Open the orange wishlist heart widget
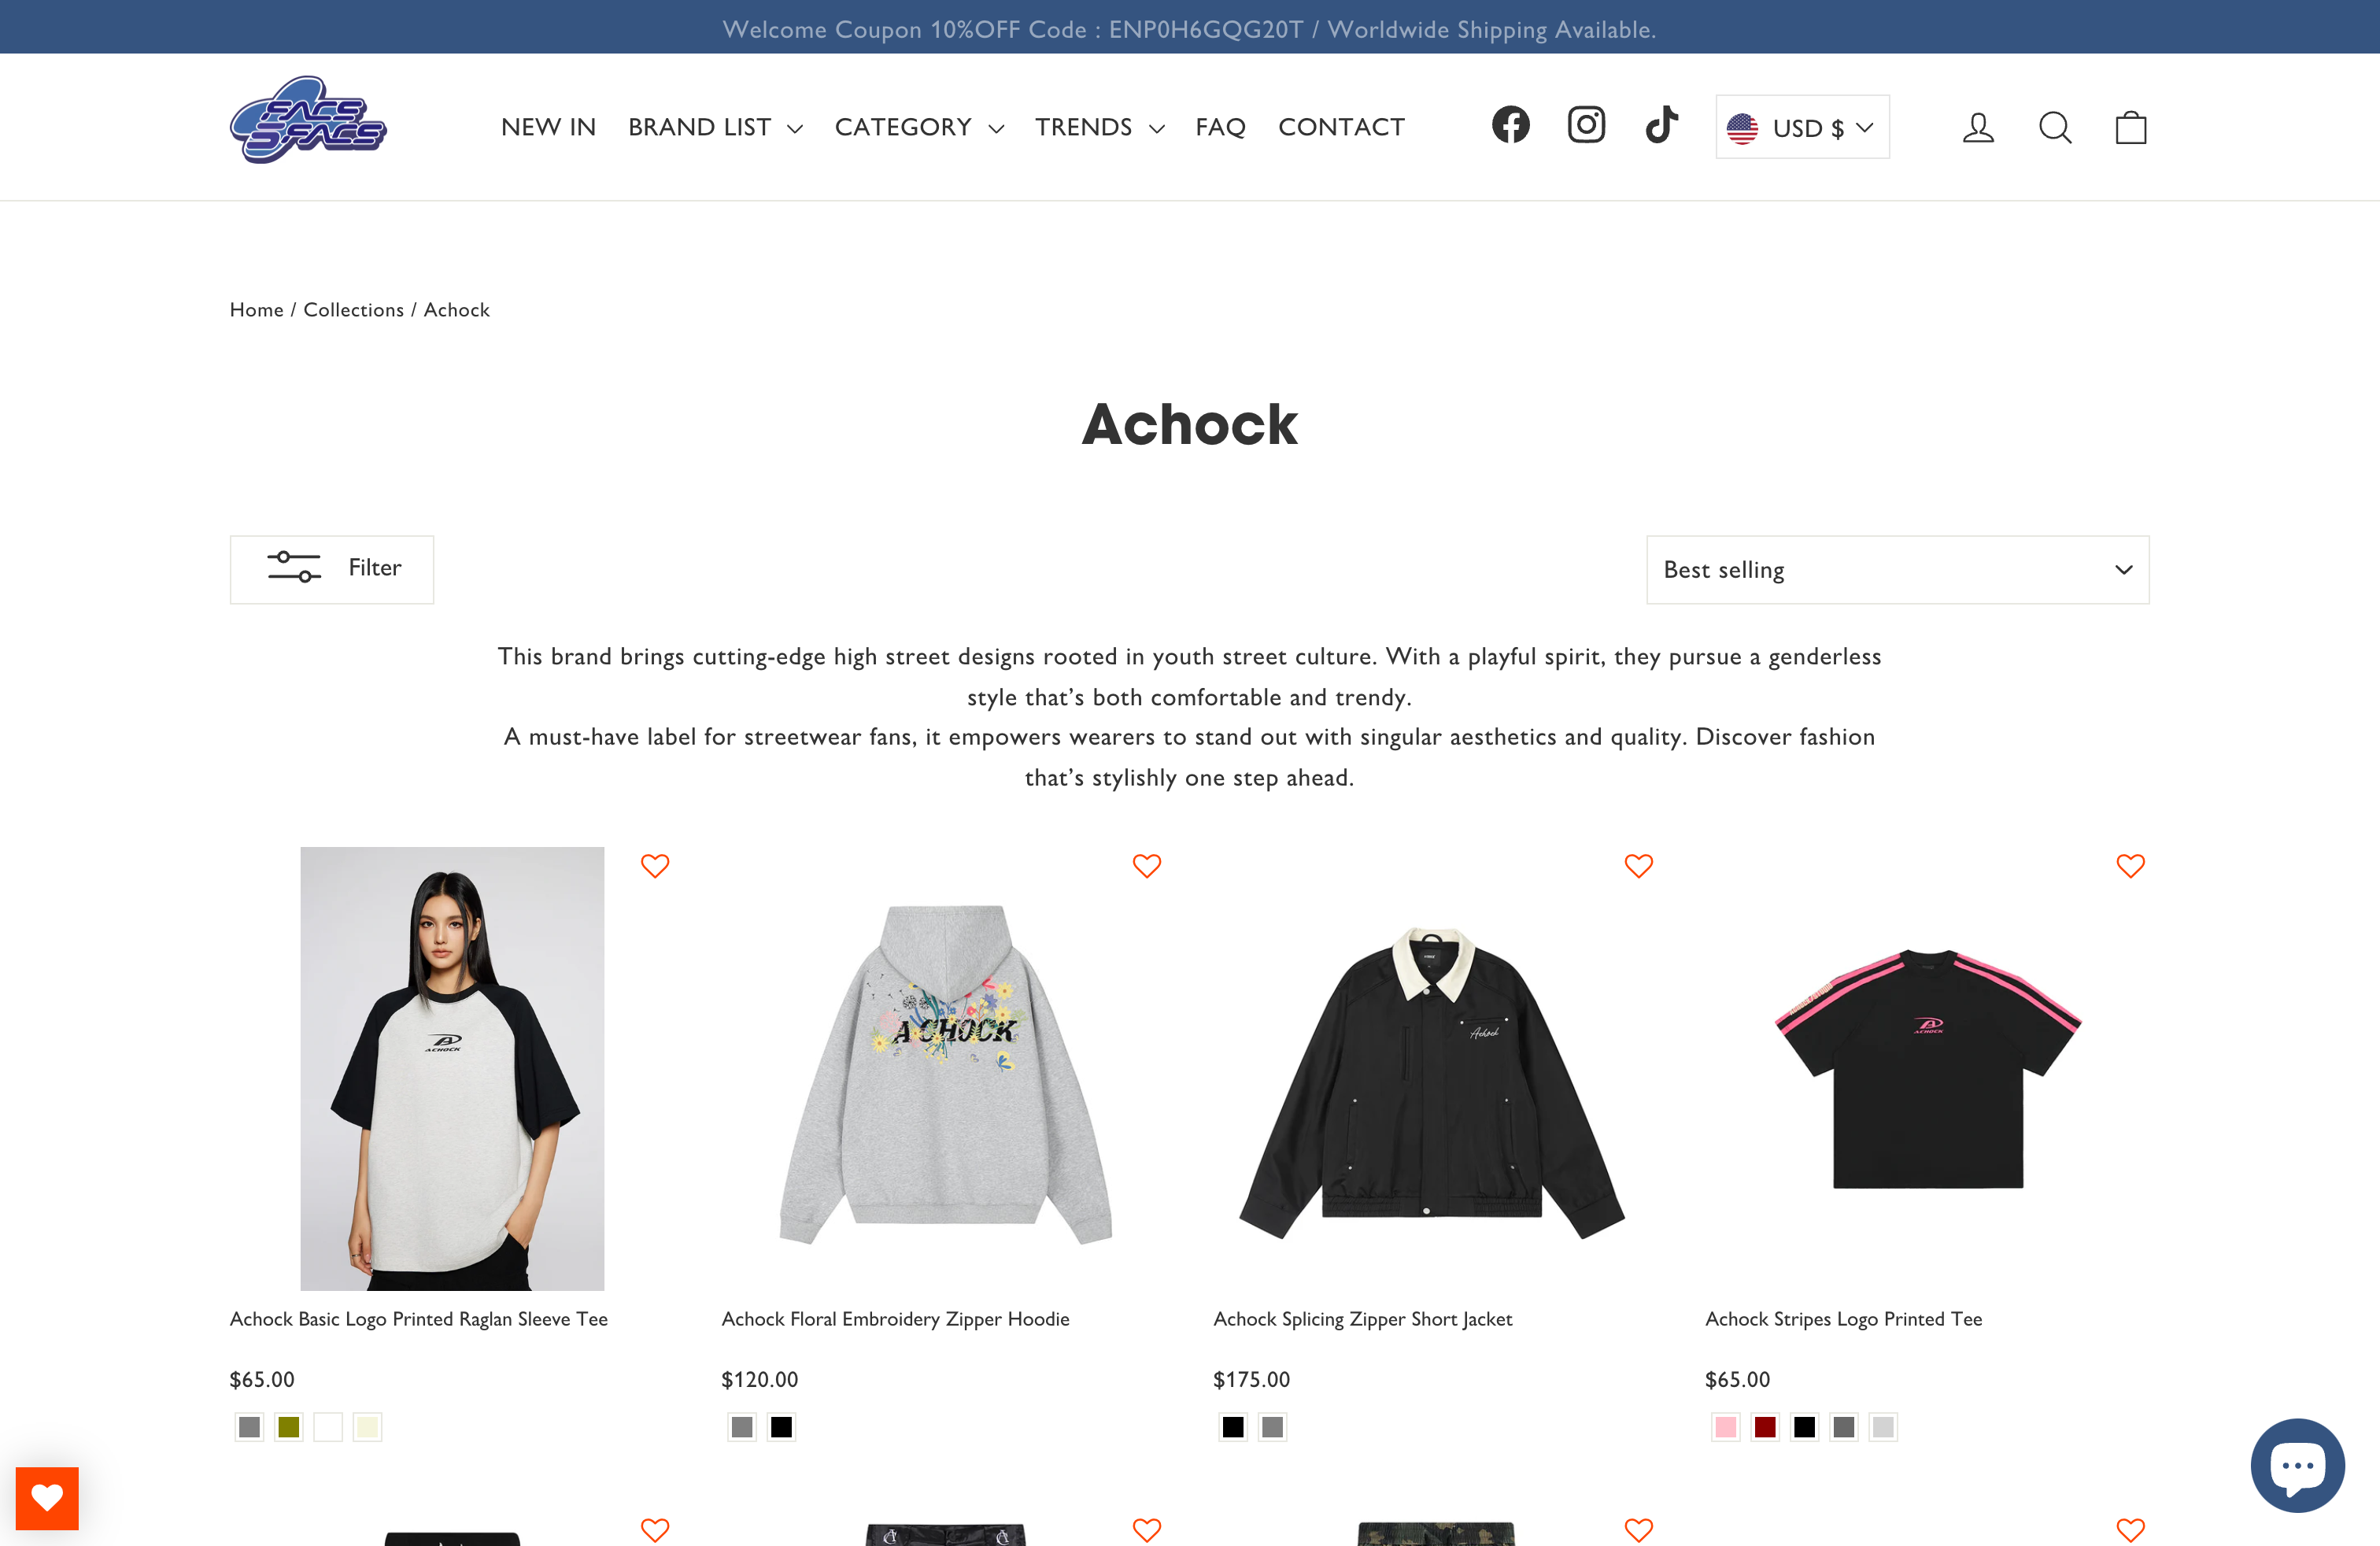 [x=47, y=1498]
